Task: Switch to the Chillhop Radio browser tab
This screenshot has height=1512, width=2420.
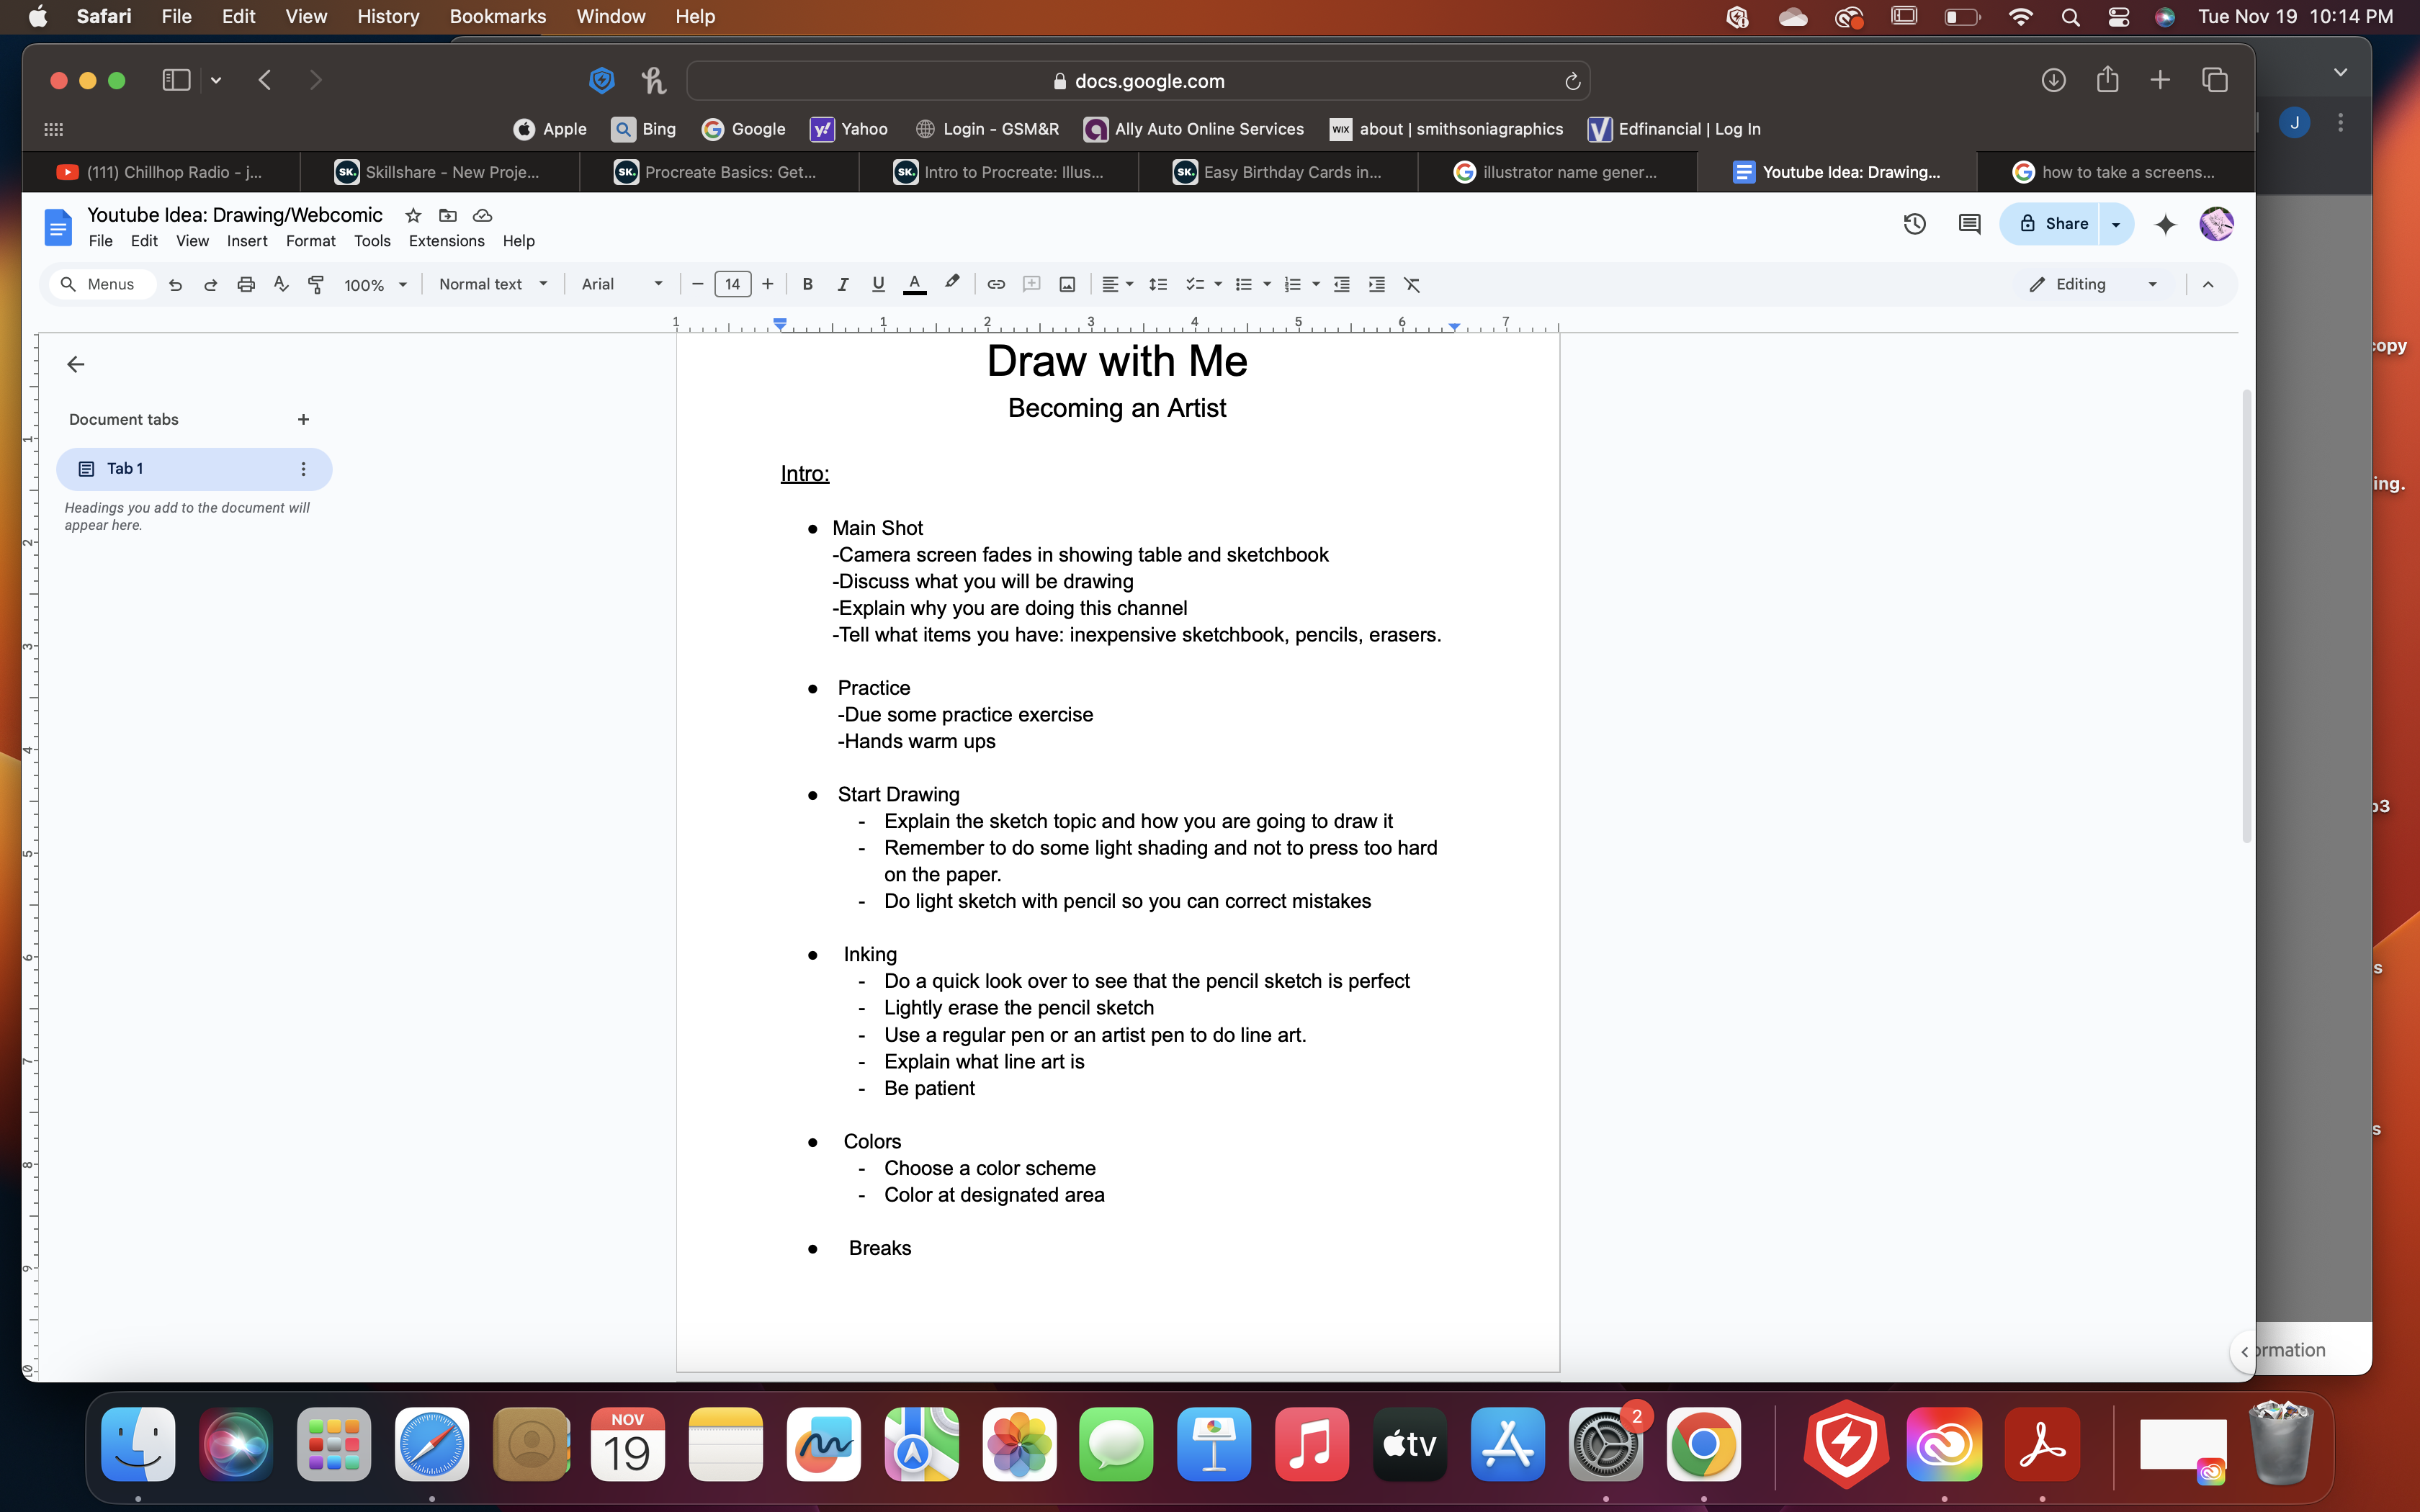Action: click(160, 172)
